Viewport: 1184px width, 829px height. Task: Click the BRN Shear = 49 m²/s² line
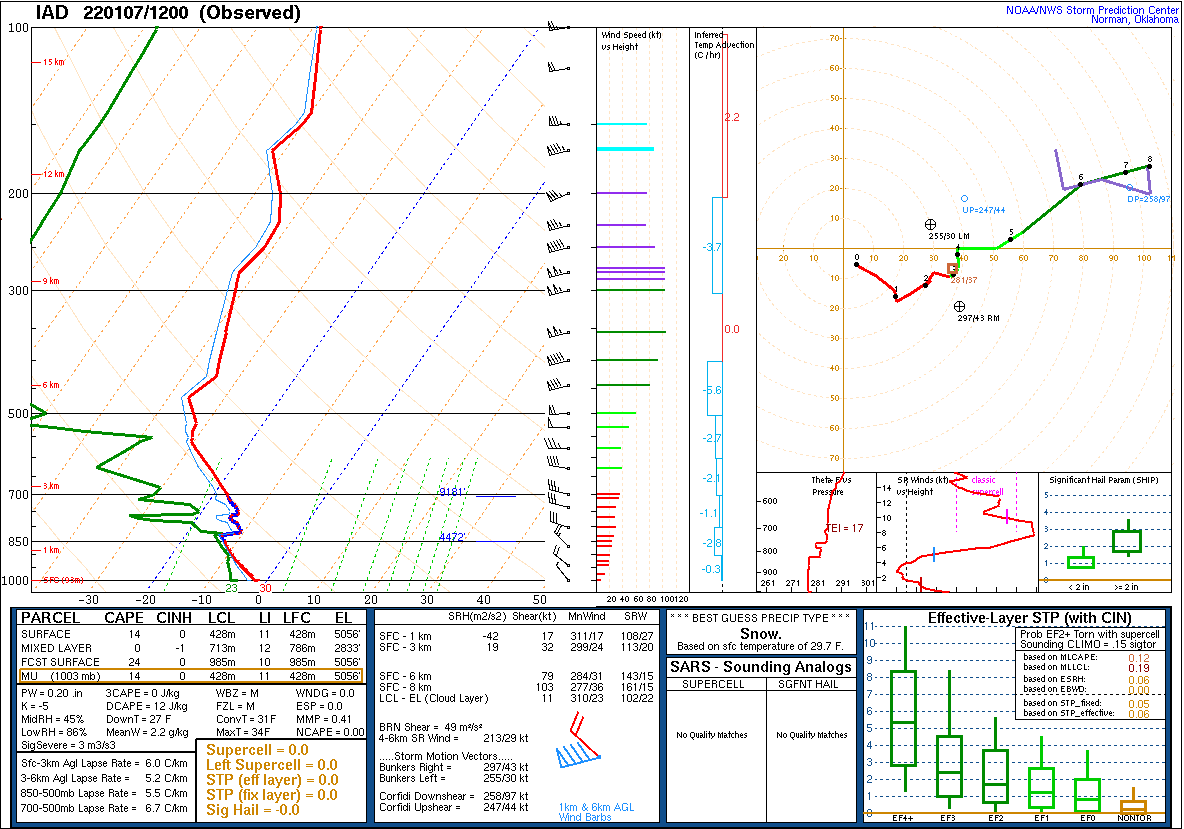431,727
